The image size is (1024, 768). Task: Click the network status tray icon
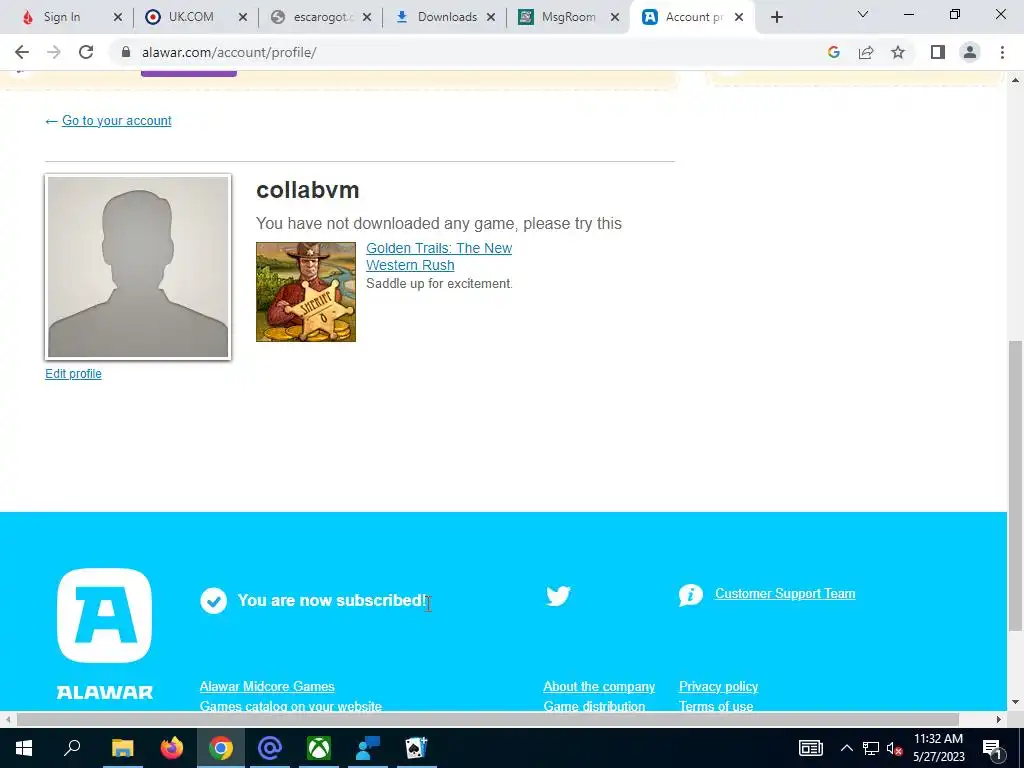(x=871, y=748)
